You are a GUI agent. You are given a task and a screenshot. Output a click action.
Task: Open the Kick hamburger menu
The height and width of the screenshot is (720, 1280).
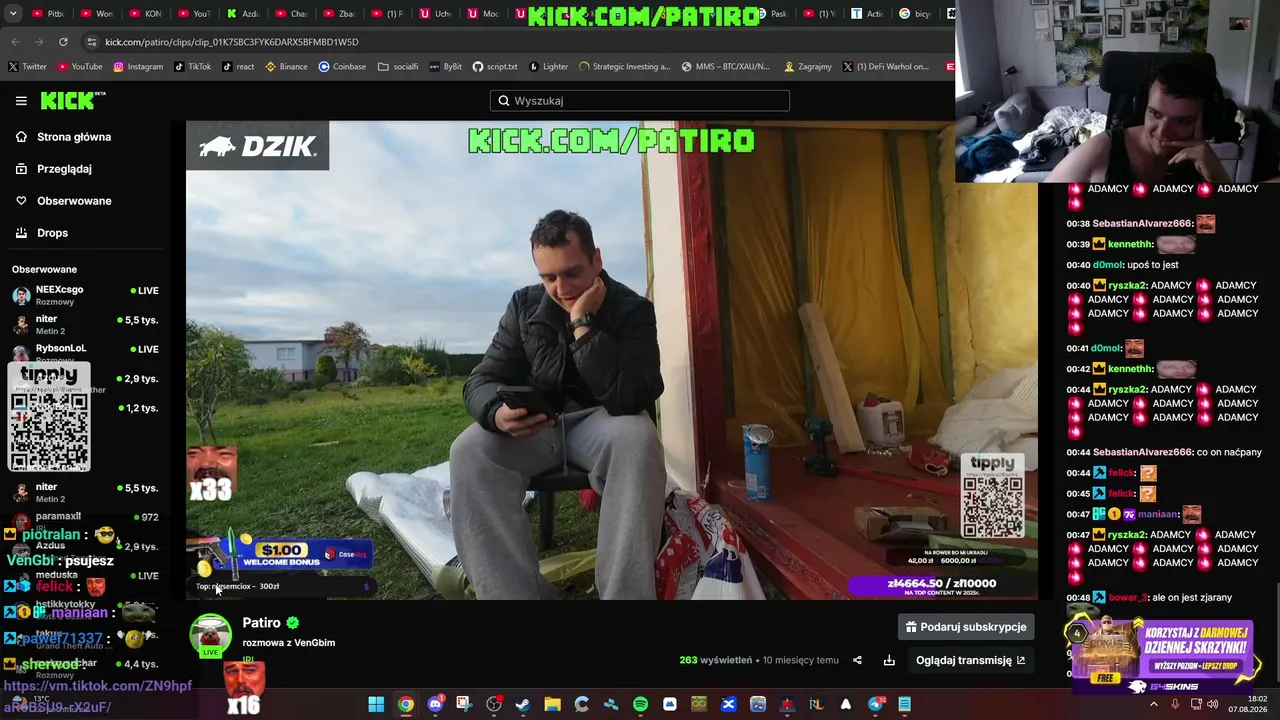[x=21, y=101]
